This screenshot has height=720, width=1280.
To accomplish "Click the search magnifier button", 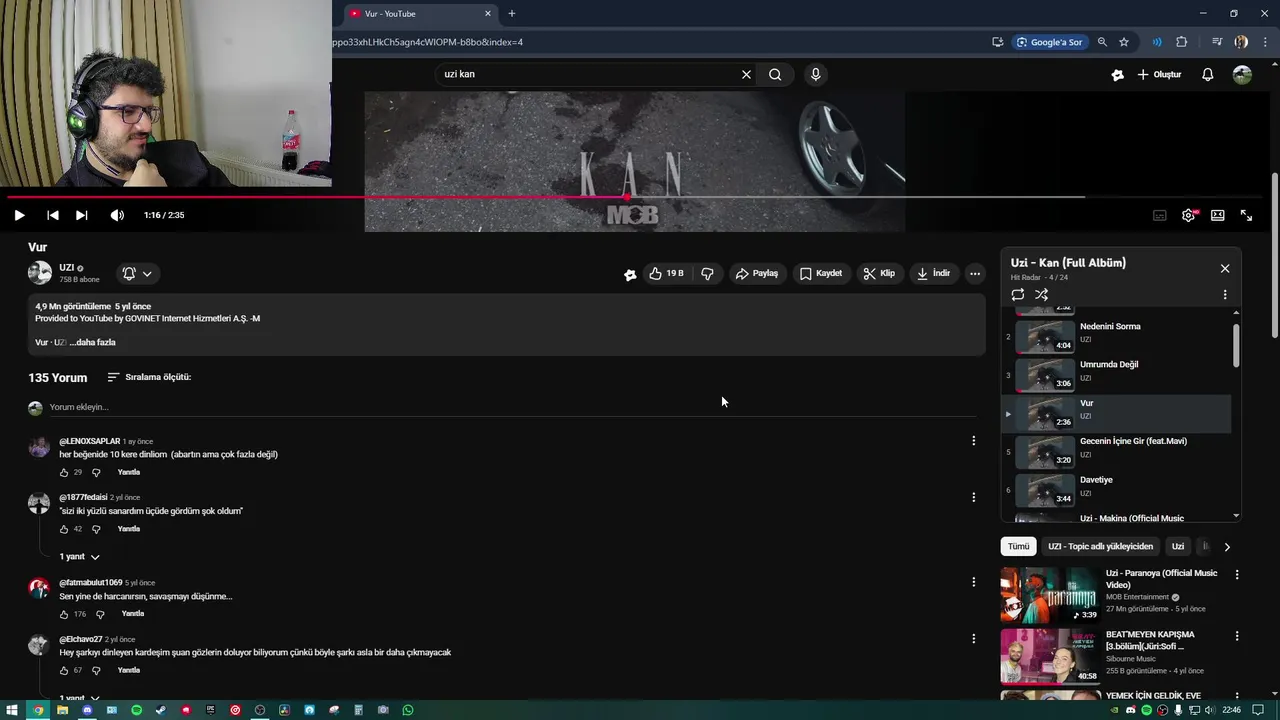I will coord(775,74).
